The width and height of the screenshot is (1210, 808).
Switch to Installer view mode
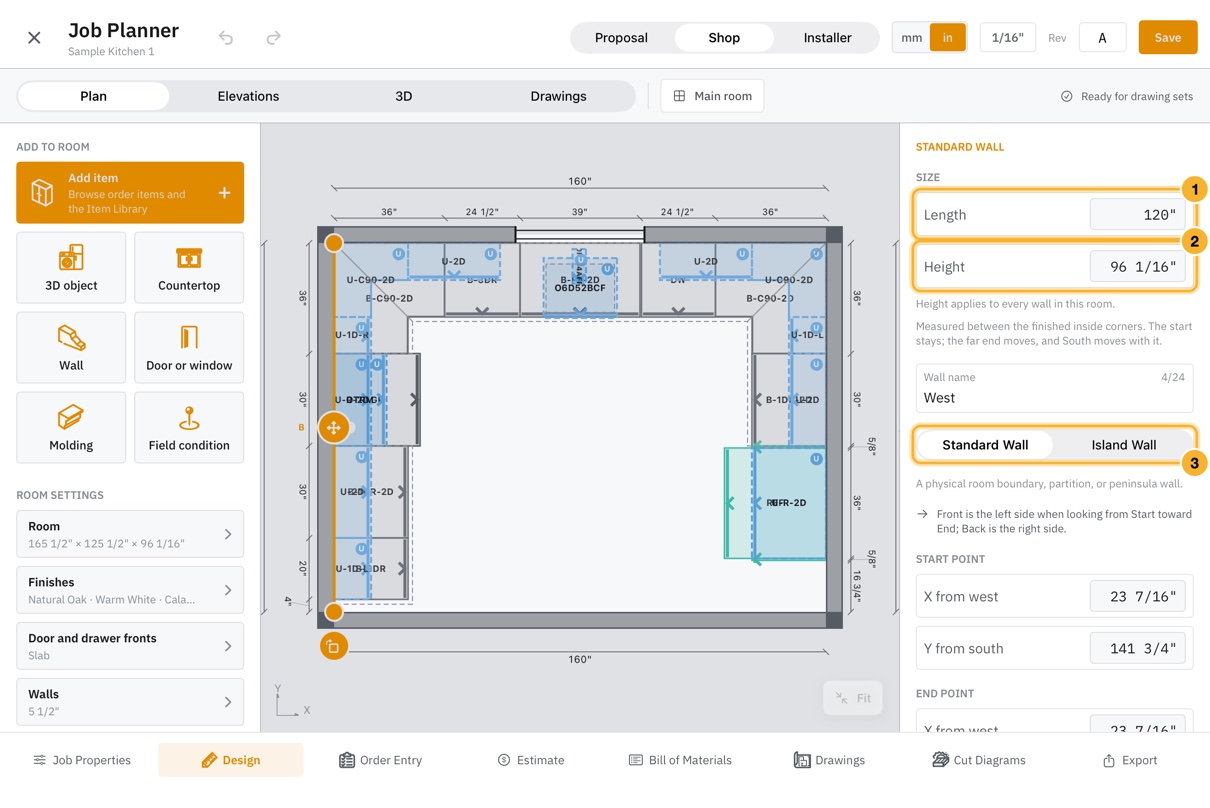[827, 38]
